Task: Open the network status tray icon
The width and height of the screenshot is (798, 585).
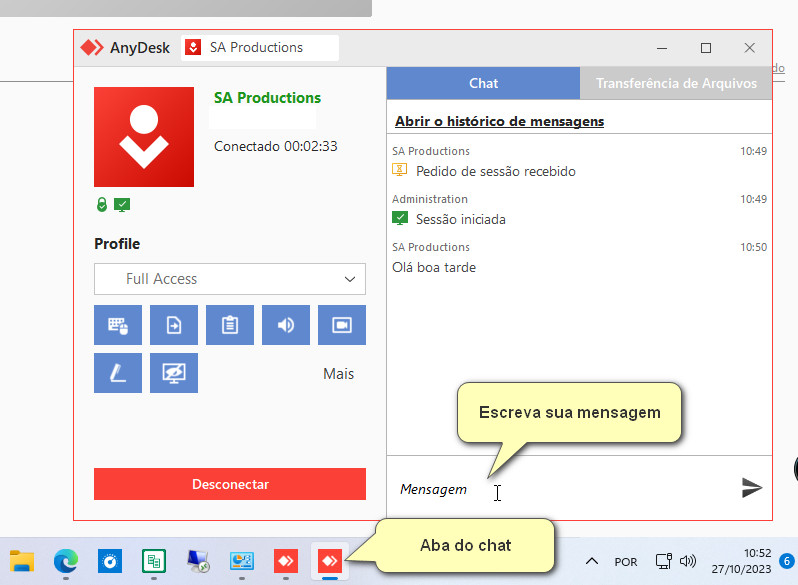Action: (x=664, y=561)
